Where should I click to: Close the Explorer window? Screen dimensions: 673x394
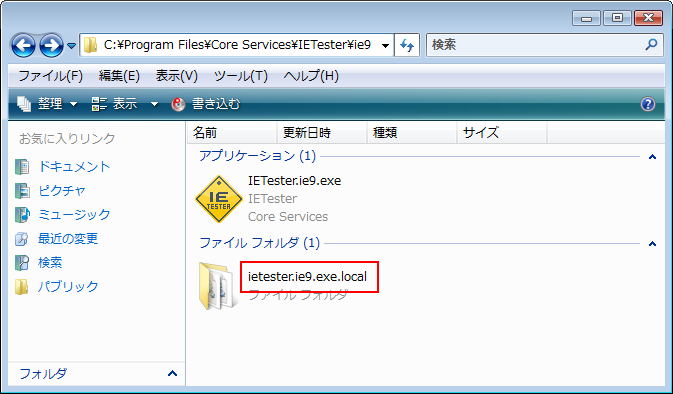pos(649,18)
